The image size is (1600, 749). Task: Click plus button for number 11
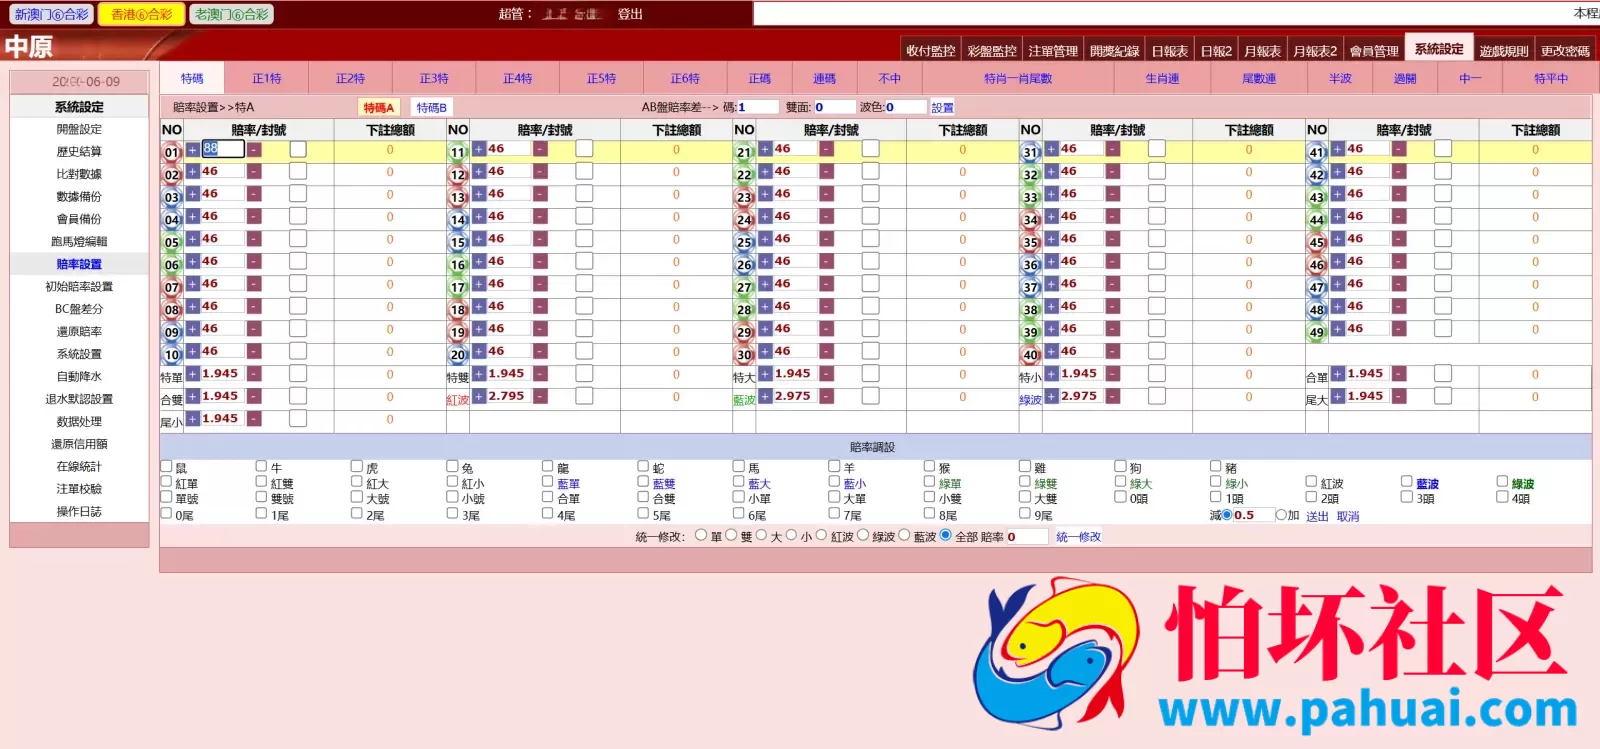[479, 149]
